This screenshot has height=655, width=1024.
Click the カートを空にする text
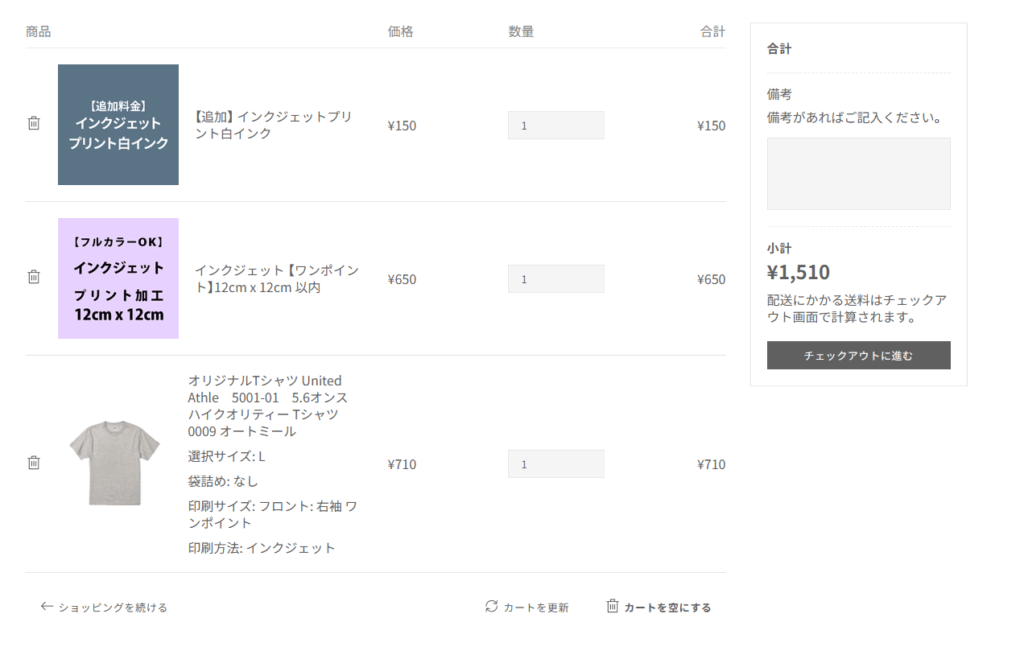click(x=667, y=607)
